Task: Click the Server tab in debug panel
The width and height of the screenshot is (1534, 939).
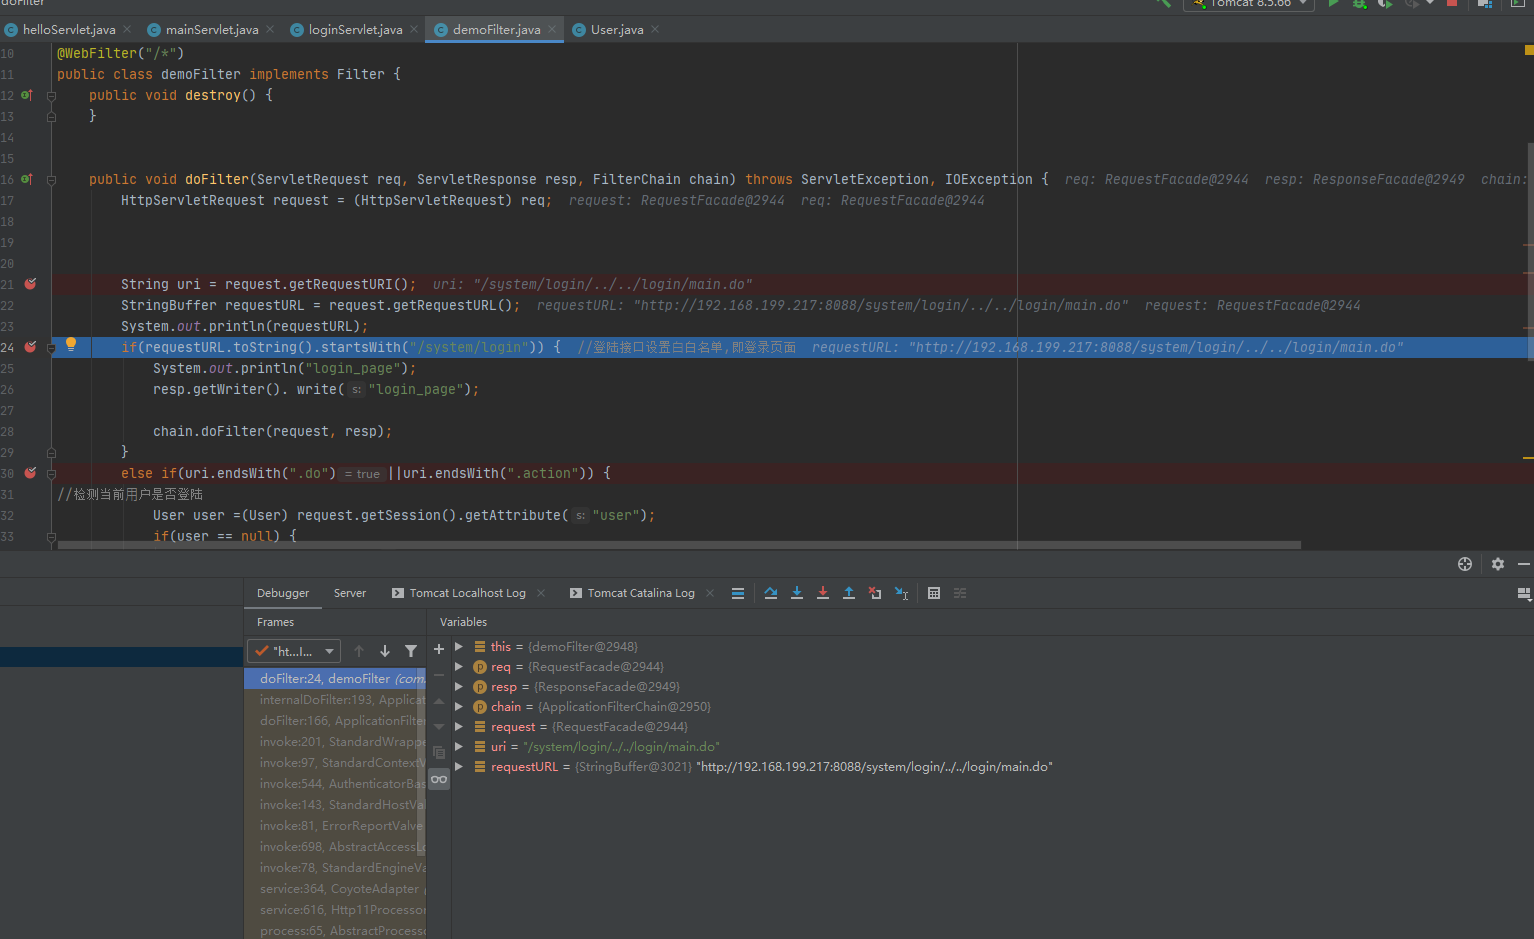Action: pos(350,593)
